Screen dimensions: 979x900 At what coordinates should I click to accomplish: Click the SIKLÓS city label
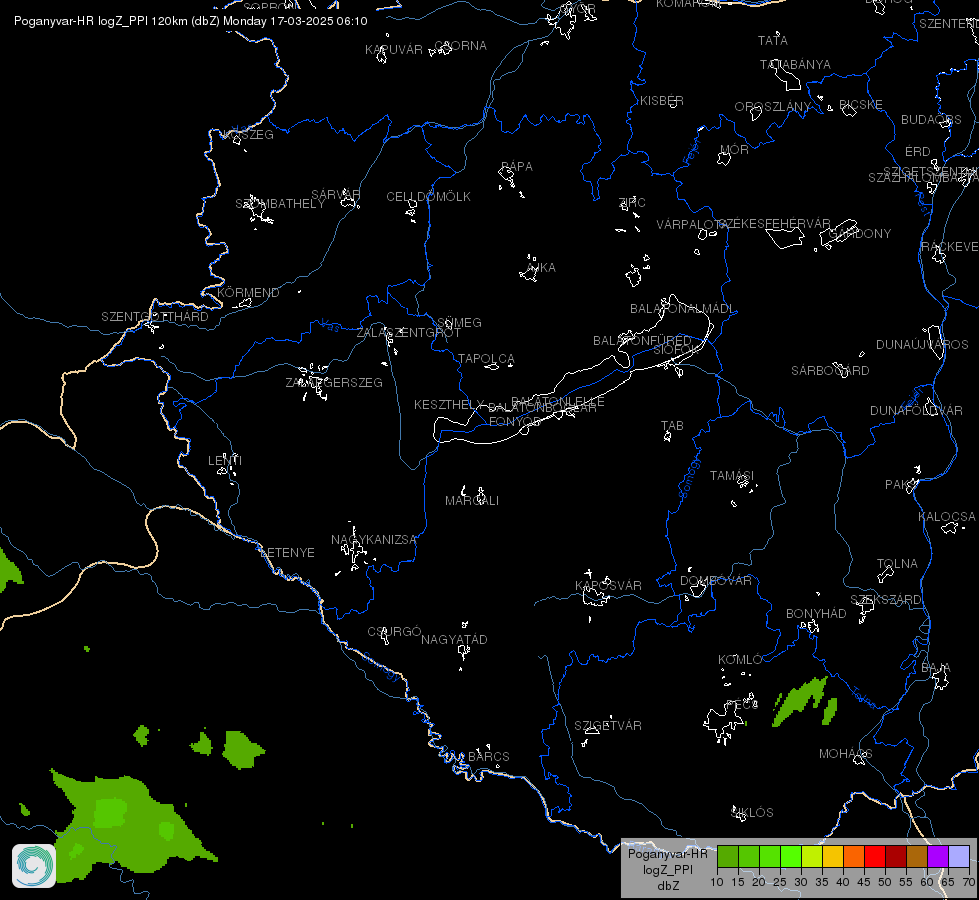coord(752,812)
